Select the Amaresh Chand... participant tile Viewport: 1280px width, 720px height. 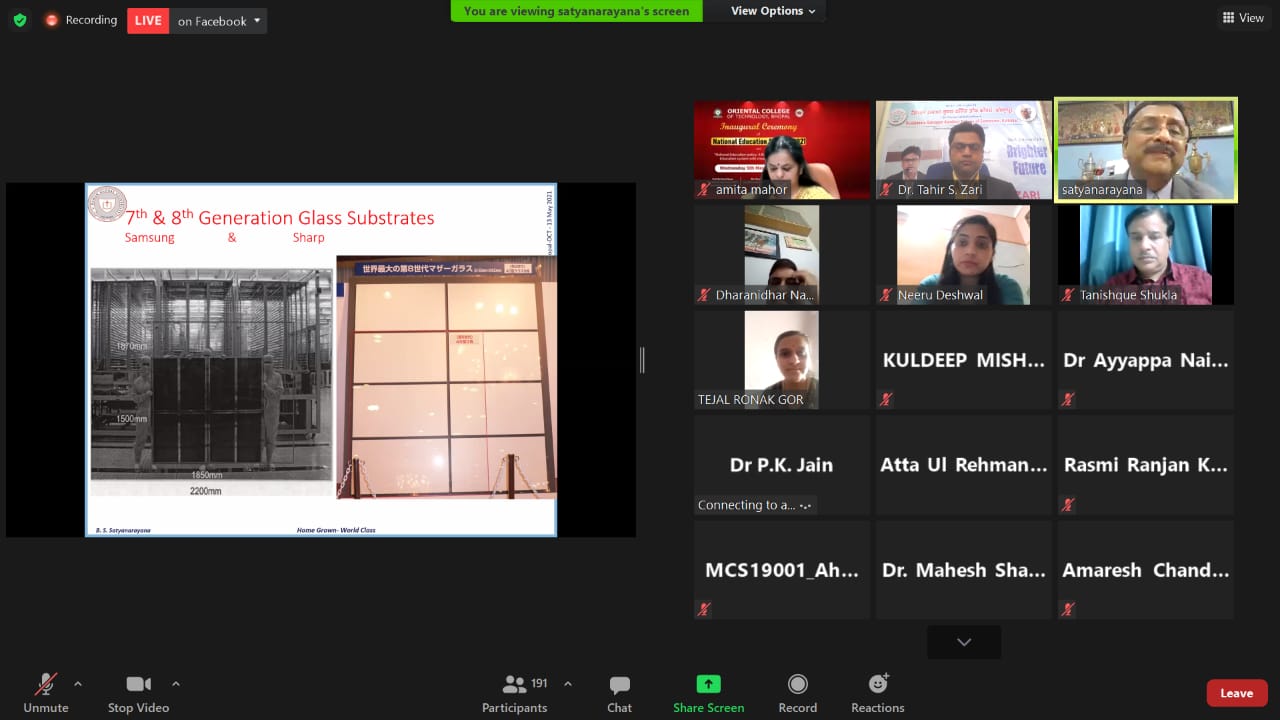coord(1146,570)
